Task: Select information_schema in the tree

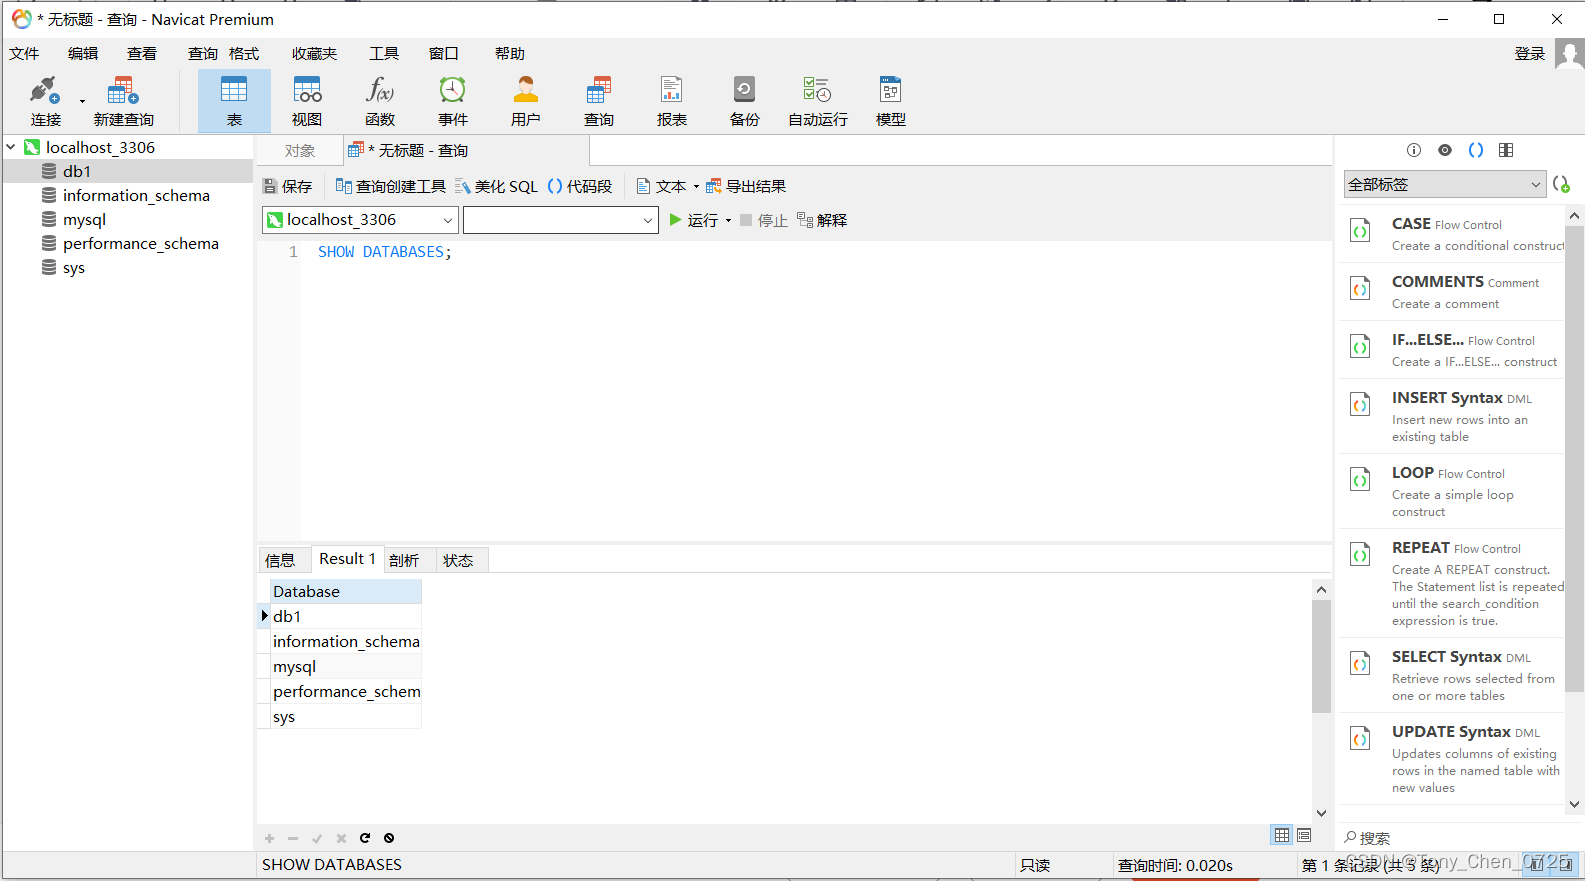Action: 136,196
